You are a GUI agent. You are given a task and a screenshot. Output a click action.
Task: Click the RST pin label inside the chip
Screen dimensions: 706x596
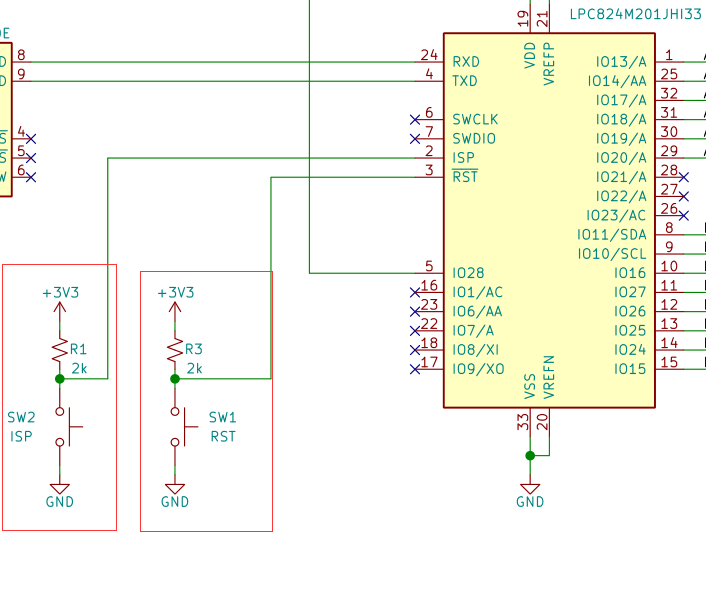pos(465,176)
